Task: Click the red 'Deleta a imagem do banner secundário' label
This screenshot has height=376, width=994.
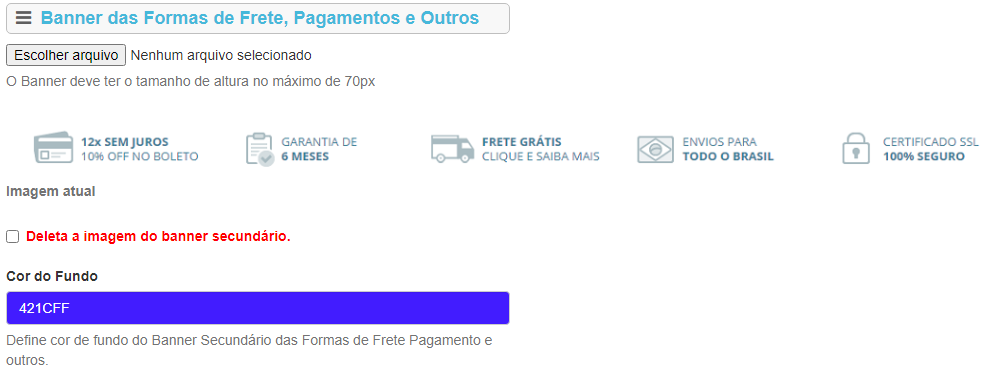Action: (x=158, y=237)
